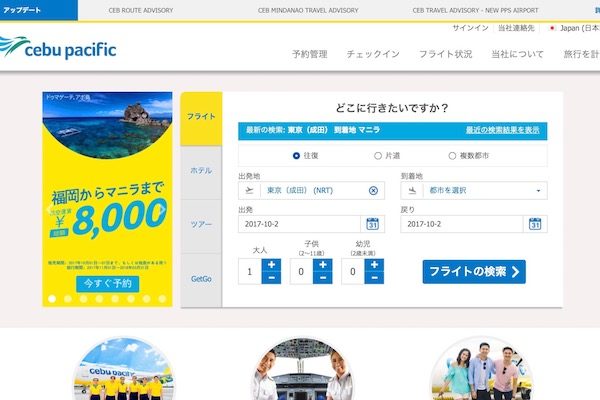Open the travelers group circular thumbnail
The width and height of the screenshot is (600, 400).
[x=482, y=369]
